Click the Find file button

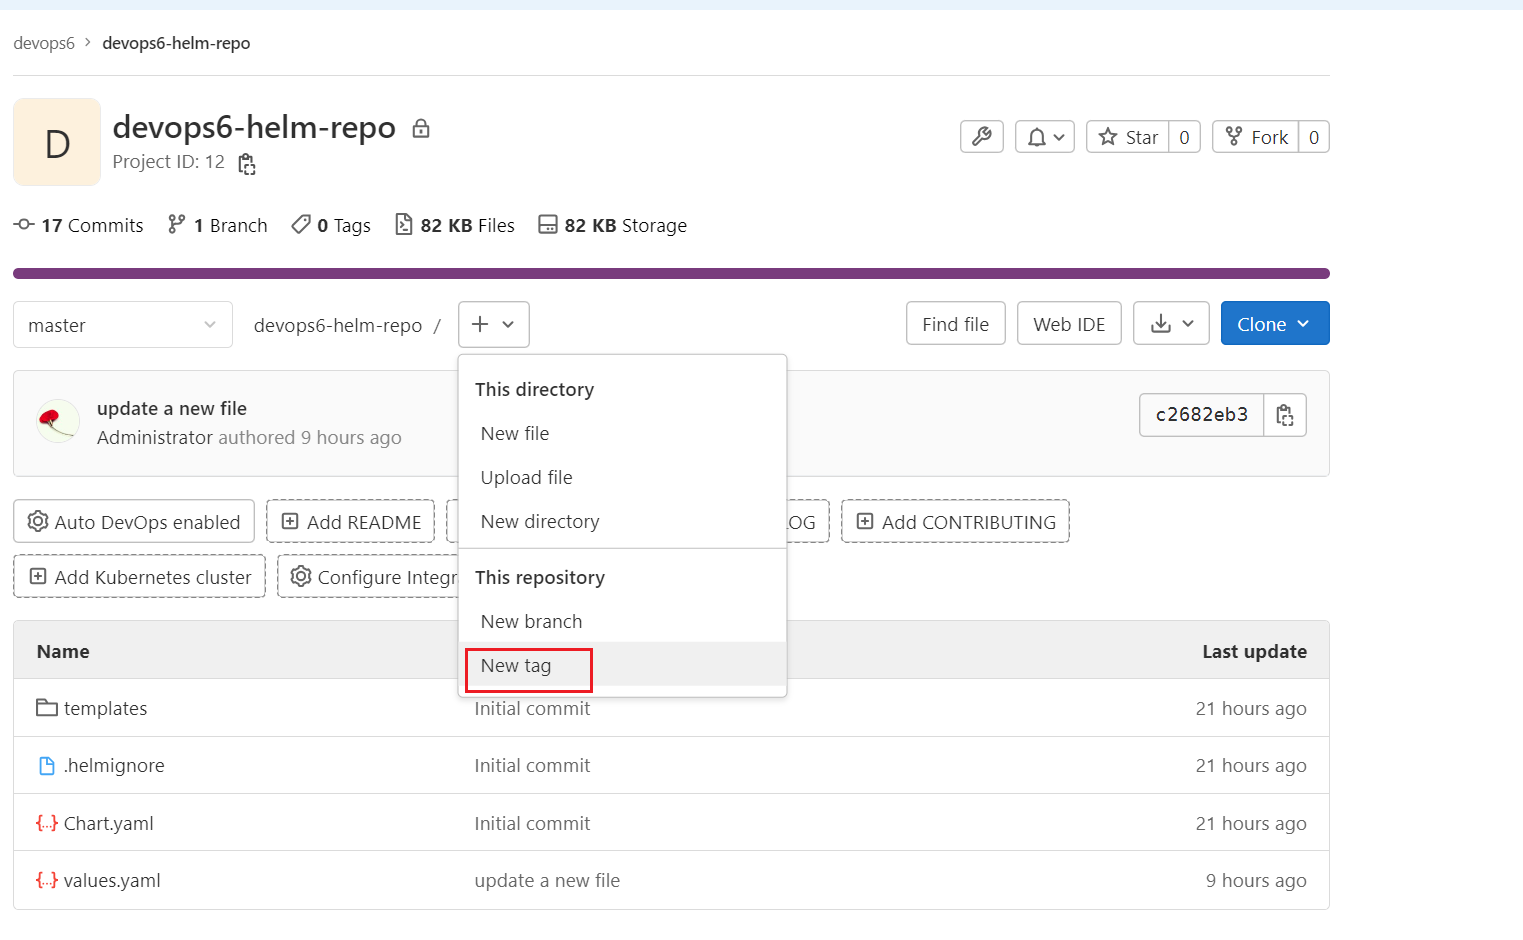tap(956, 323)
